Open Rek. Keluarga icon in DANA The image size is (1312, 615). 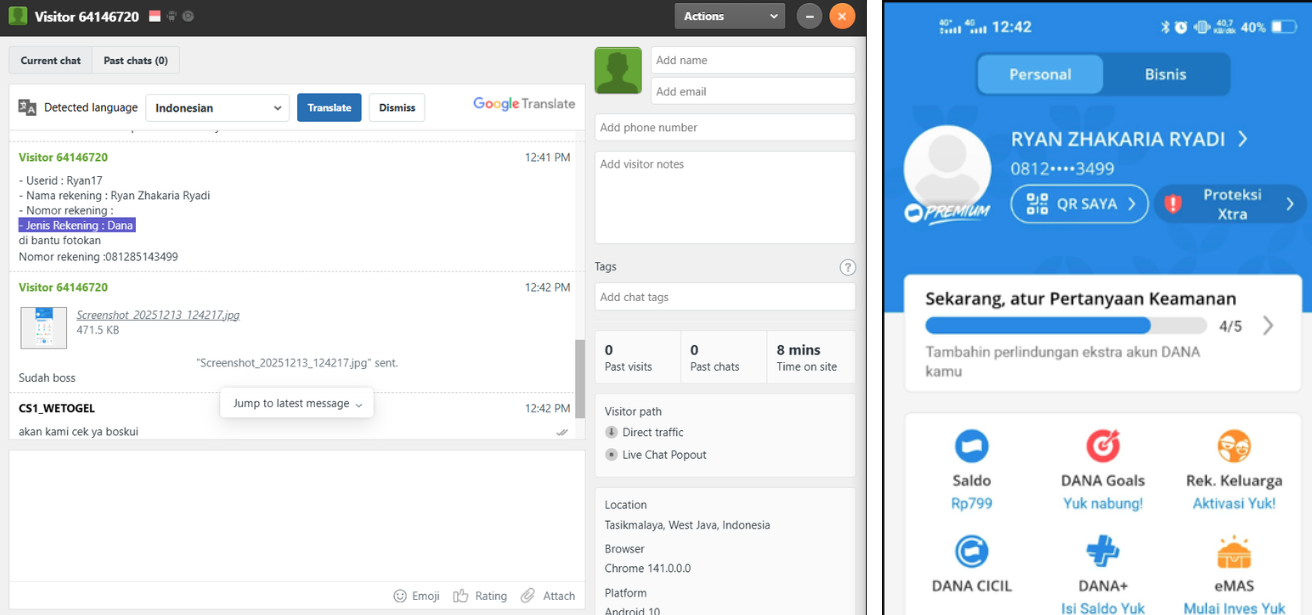(x=1234, y=446)
